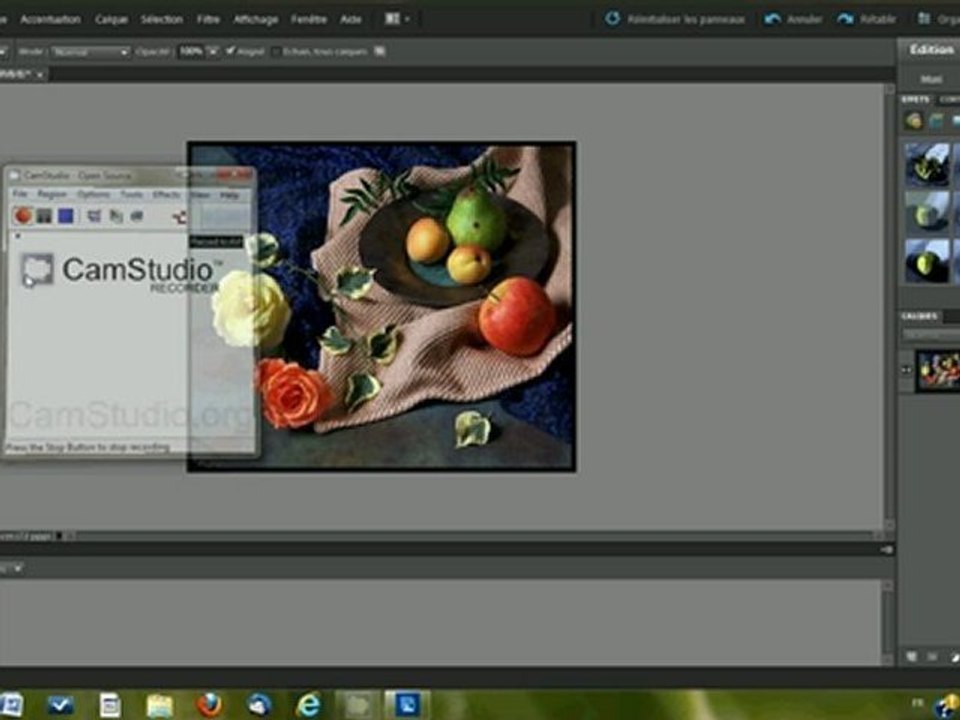960x720 pixels.
Task: Open the project bin dropdown arrow
Action: pos(17,569)
